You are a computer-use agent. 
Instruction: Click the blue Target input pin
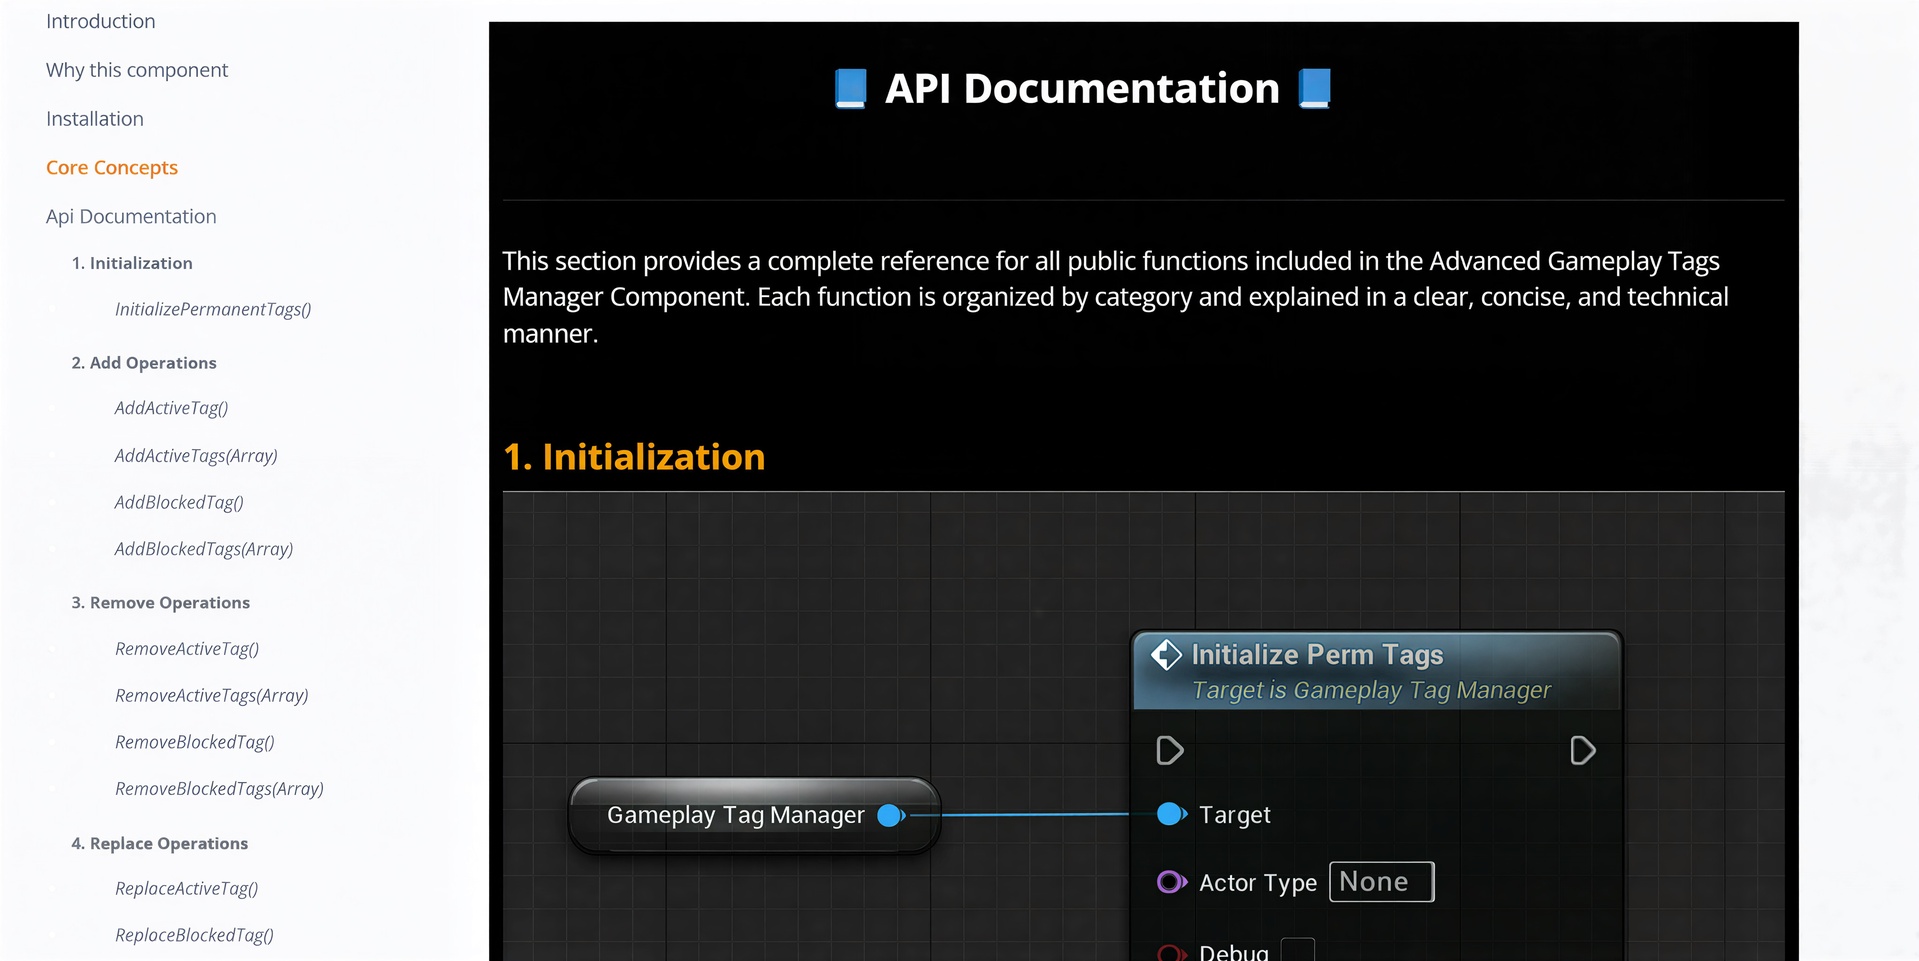pos(1172,814)
